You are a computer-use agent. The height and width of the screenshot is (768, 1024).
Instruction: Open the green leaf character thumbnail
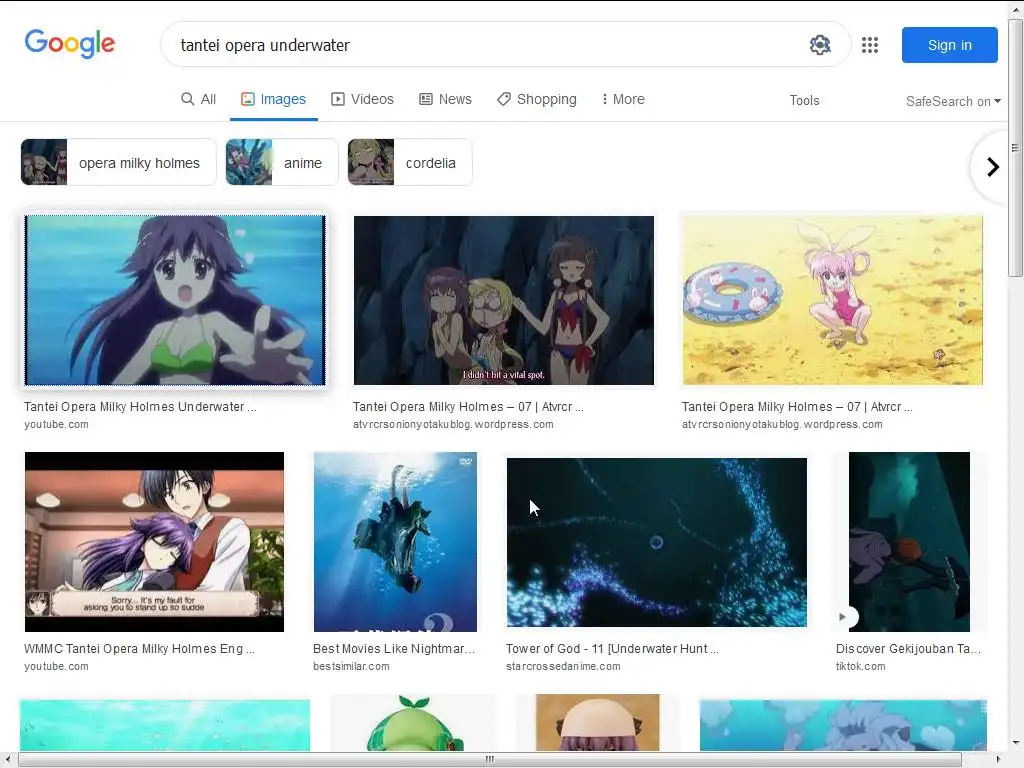point(413,722)
